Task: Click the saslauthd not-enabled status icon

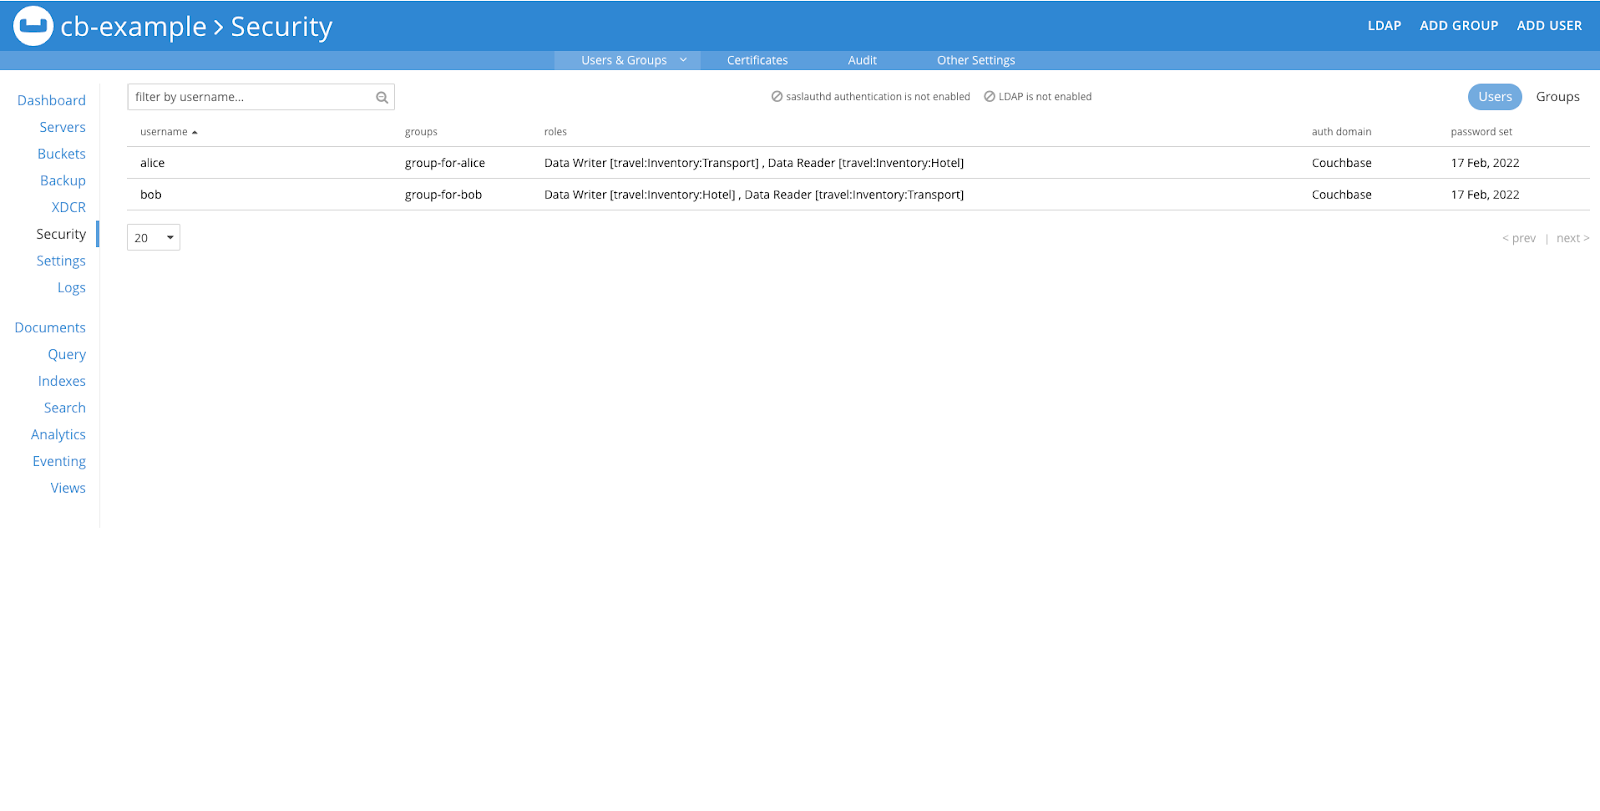Action: pyautogui.click(x=777, y=97)
